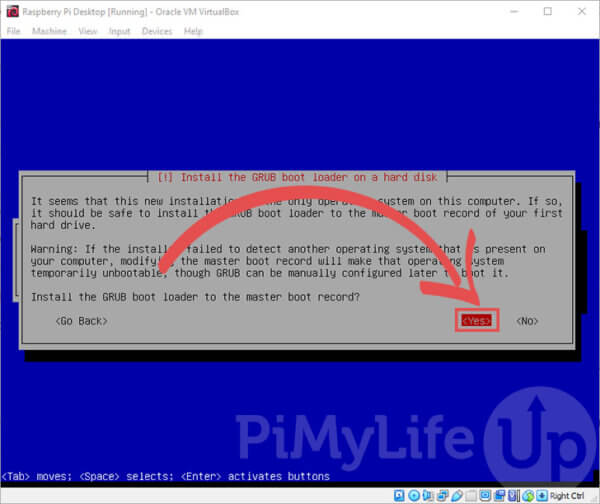Click the shared folders status icon
Screen dimensions: 600x504
click(471, 496)
